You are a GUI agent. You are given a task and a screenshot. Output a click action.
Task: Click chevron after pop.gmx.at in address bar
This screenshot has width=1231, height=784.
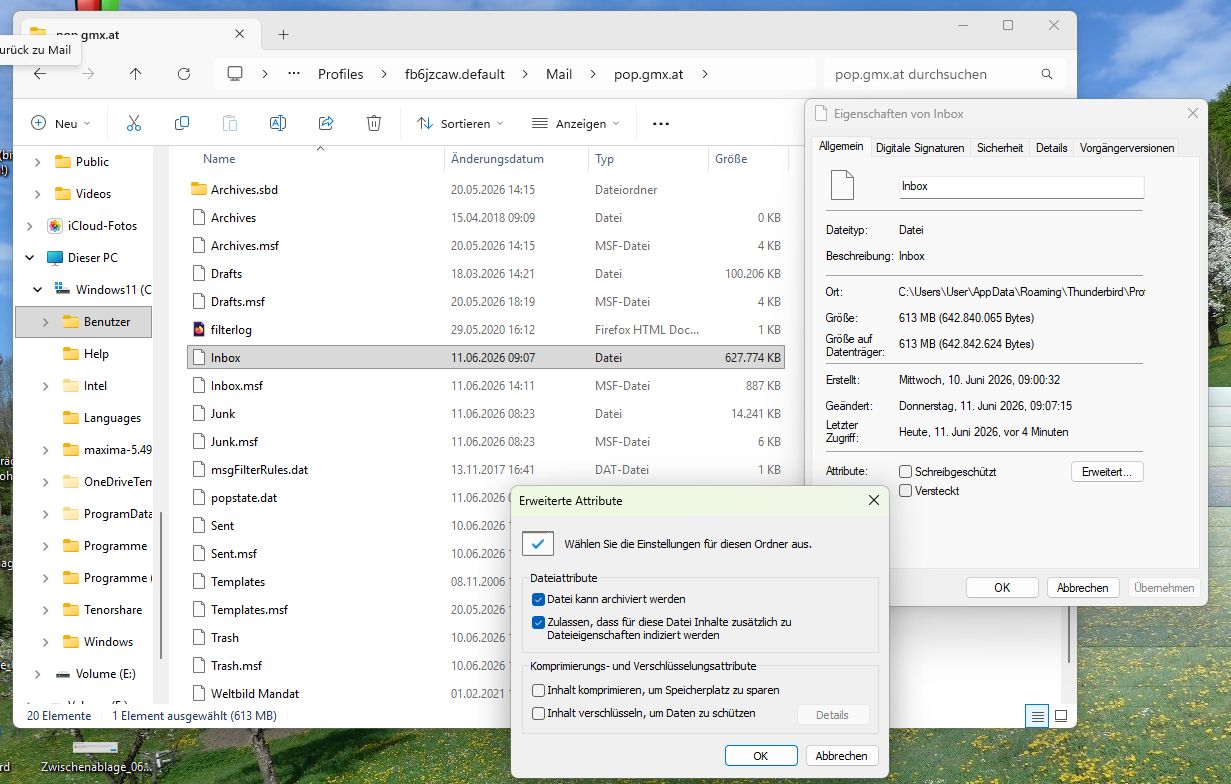705,74
